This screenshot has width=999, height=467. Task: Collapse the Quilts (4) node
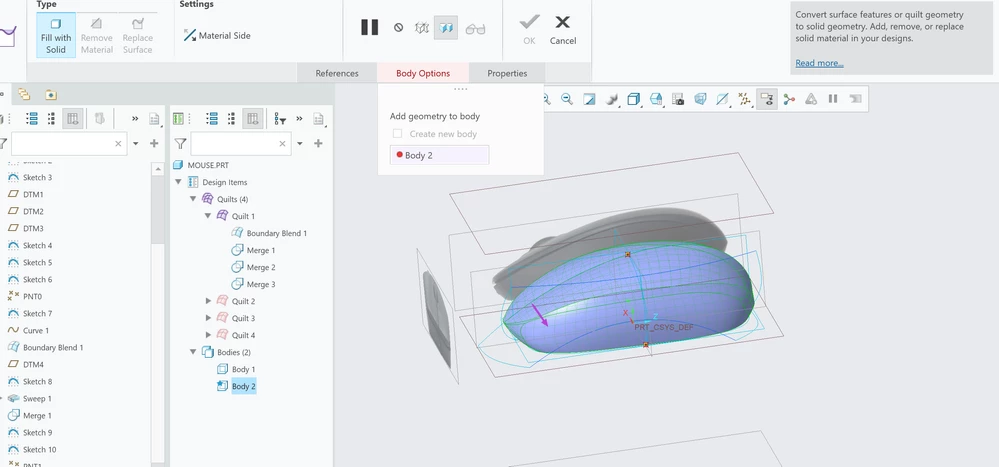click(x=193, y=199)
